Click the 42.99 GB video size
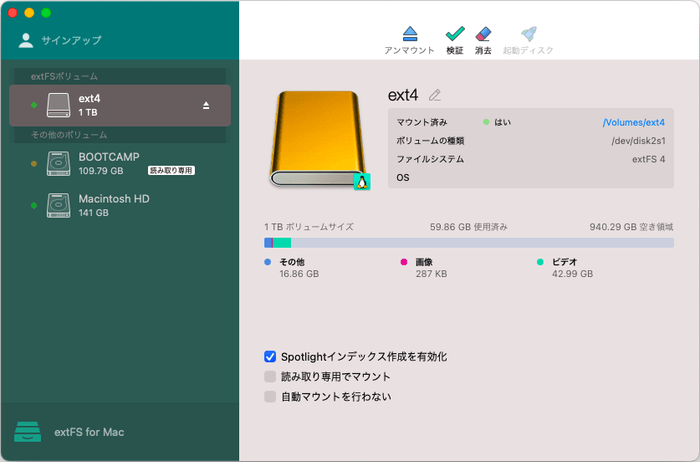This screenshot has height=462, width=700. click(x=572, y=274)
